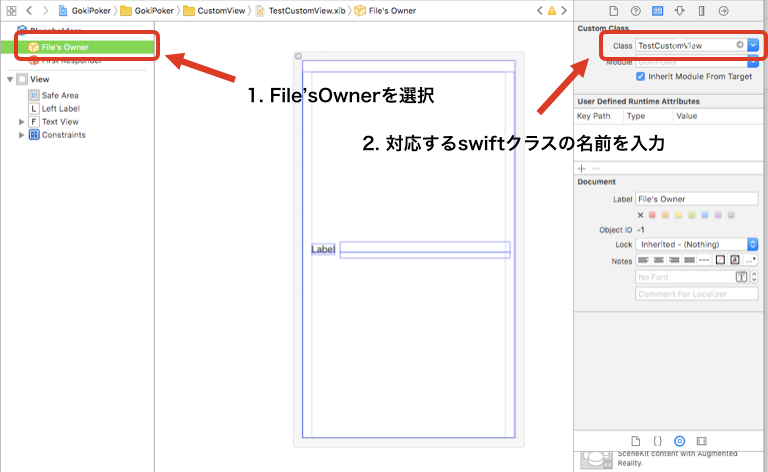Image resolution: width=768 pixels, height=472 pixels.
Task: Select the View item in outline
Action: tap(40, 79)
